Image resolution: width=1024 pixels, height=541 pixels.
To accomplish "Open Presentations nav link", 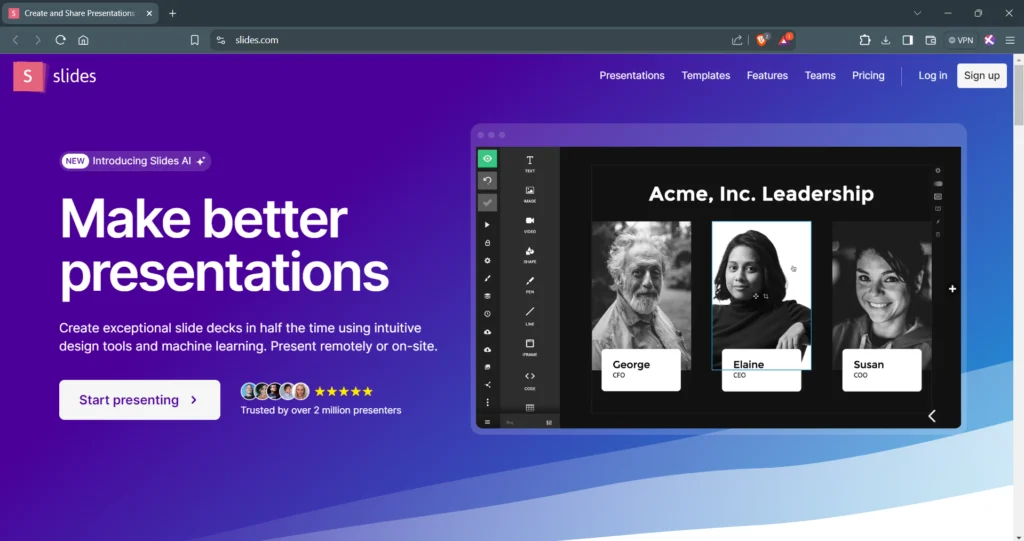I will coord(632,76).
